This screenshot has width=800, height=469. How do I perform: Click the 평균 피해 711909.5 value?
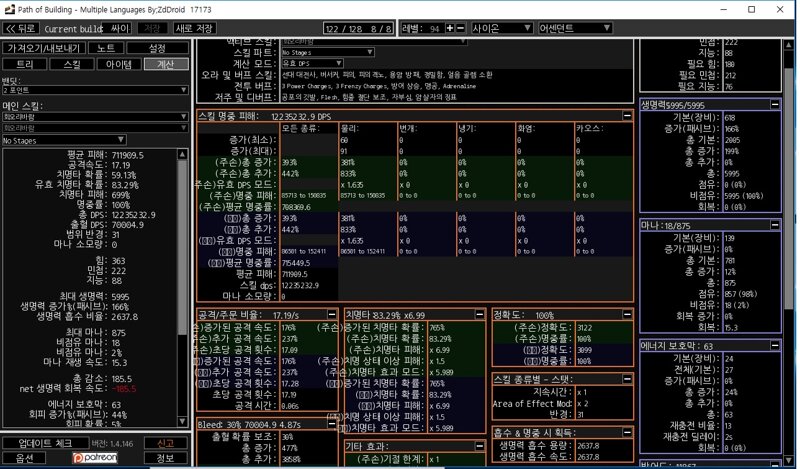tap(128, 155)
